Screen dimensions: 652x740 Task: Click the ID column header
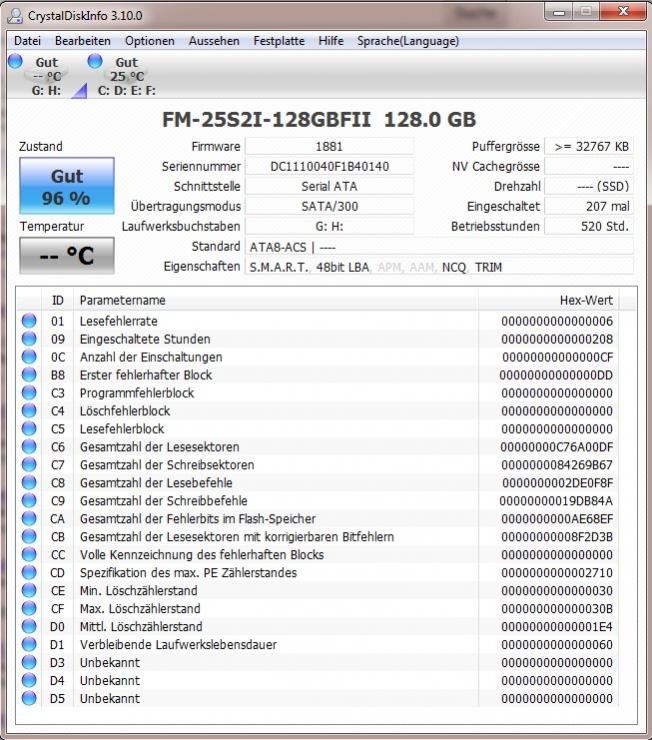tap(58, 300)
